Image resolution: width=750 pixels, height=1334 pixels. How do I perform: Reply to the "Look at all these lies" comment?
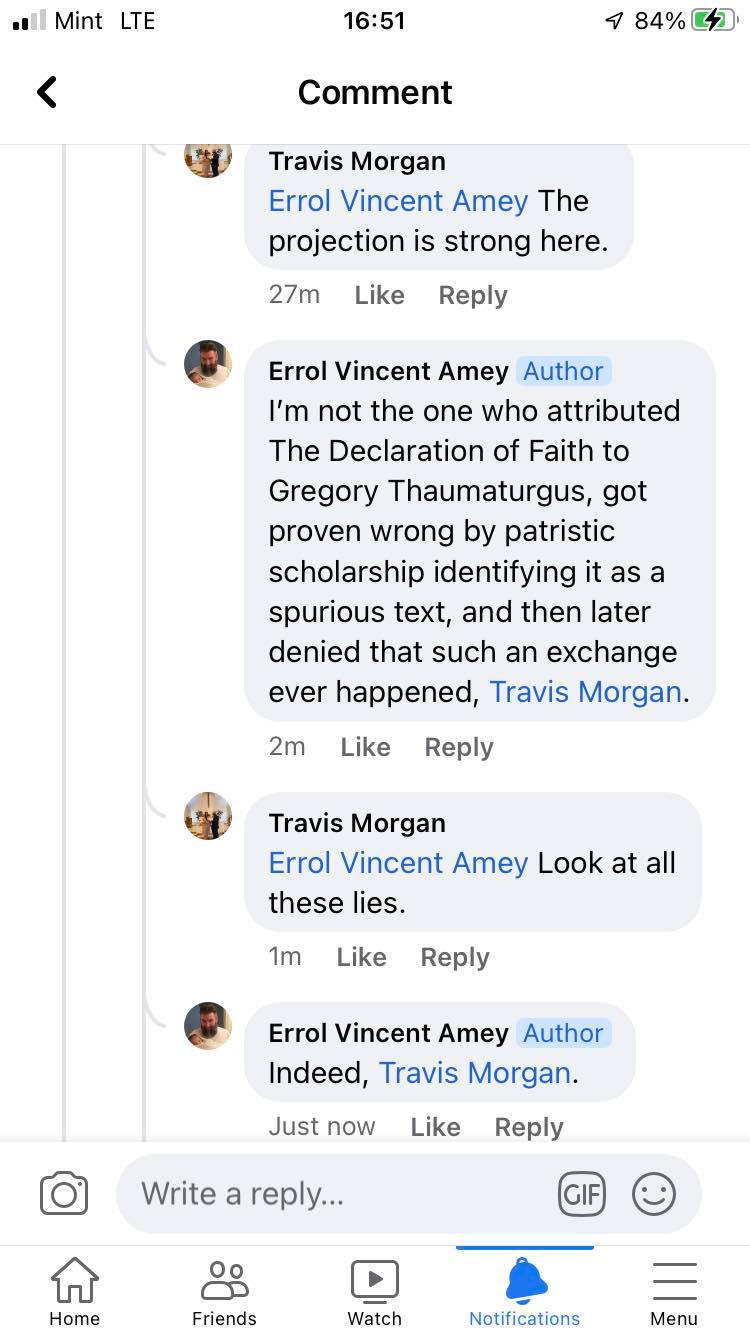[454, 957]
